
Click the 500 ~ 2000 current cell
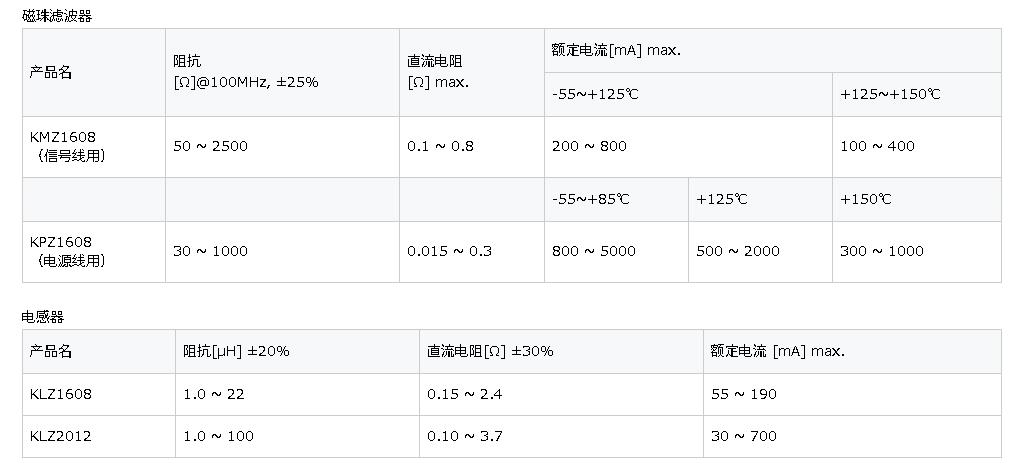tap(760, 252)
